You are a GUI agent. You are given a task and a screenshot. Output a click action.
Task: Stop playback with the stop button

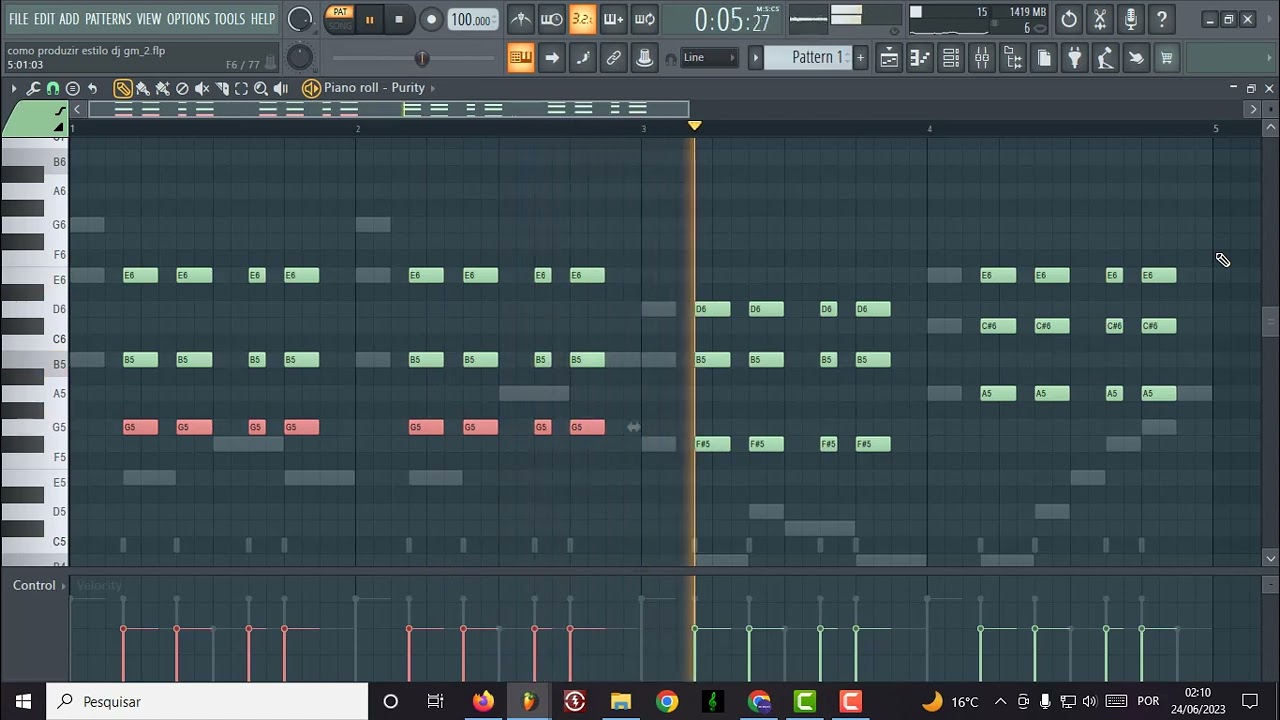(x=399, y=19)
